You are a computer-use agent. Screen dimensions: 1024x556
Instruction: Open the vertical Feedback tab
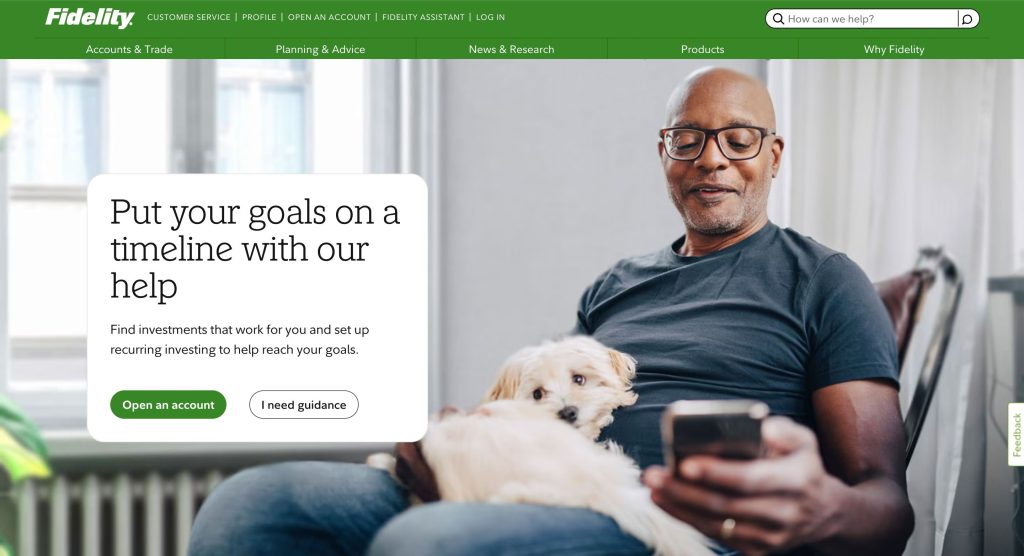[1016, 434]
